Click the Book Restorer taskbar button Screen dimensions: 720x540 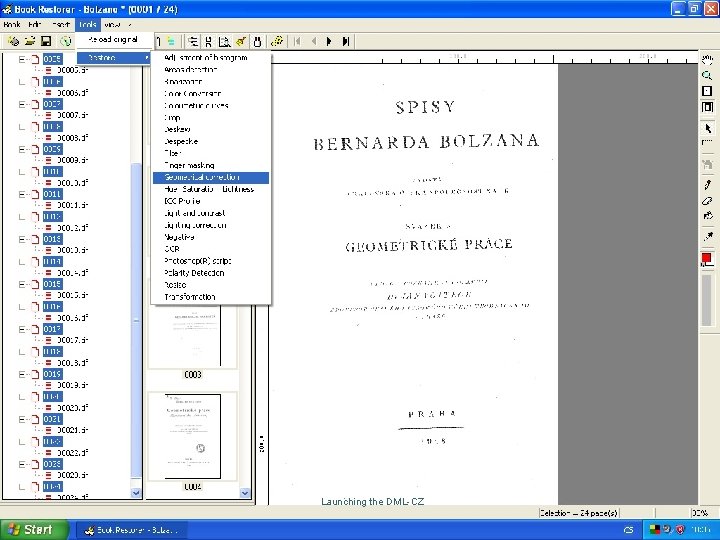(x=132, y=530)
